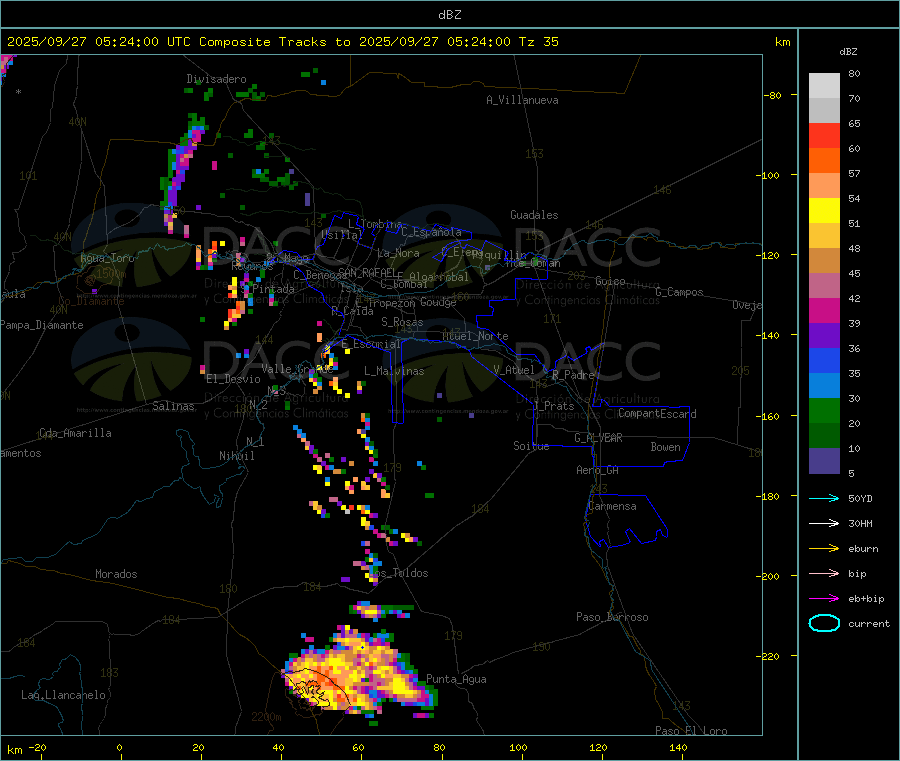Click the G_ALVEAR place label
Viewport: 900px width, 761px height.
598,438
